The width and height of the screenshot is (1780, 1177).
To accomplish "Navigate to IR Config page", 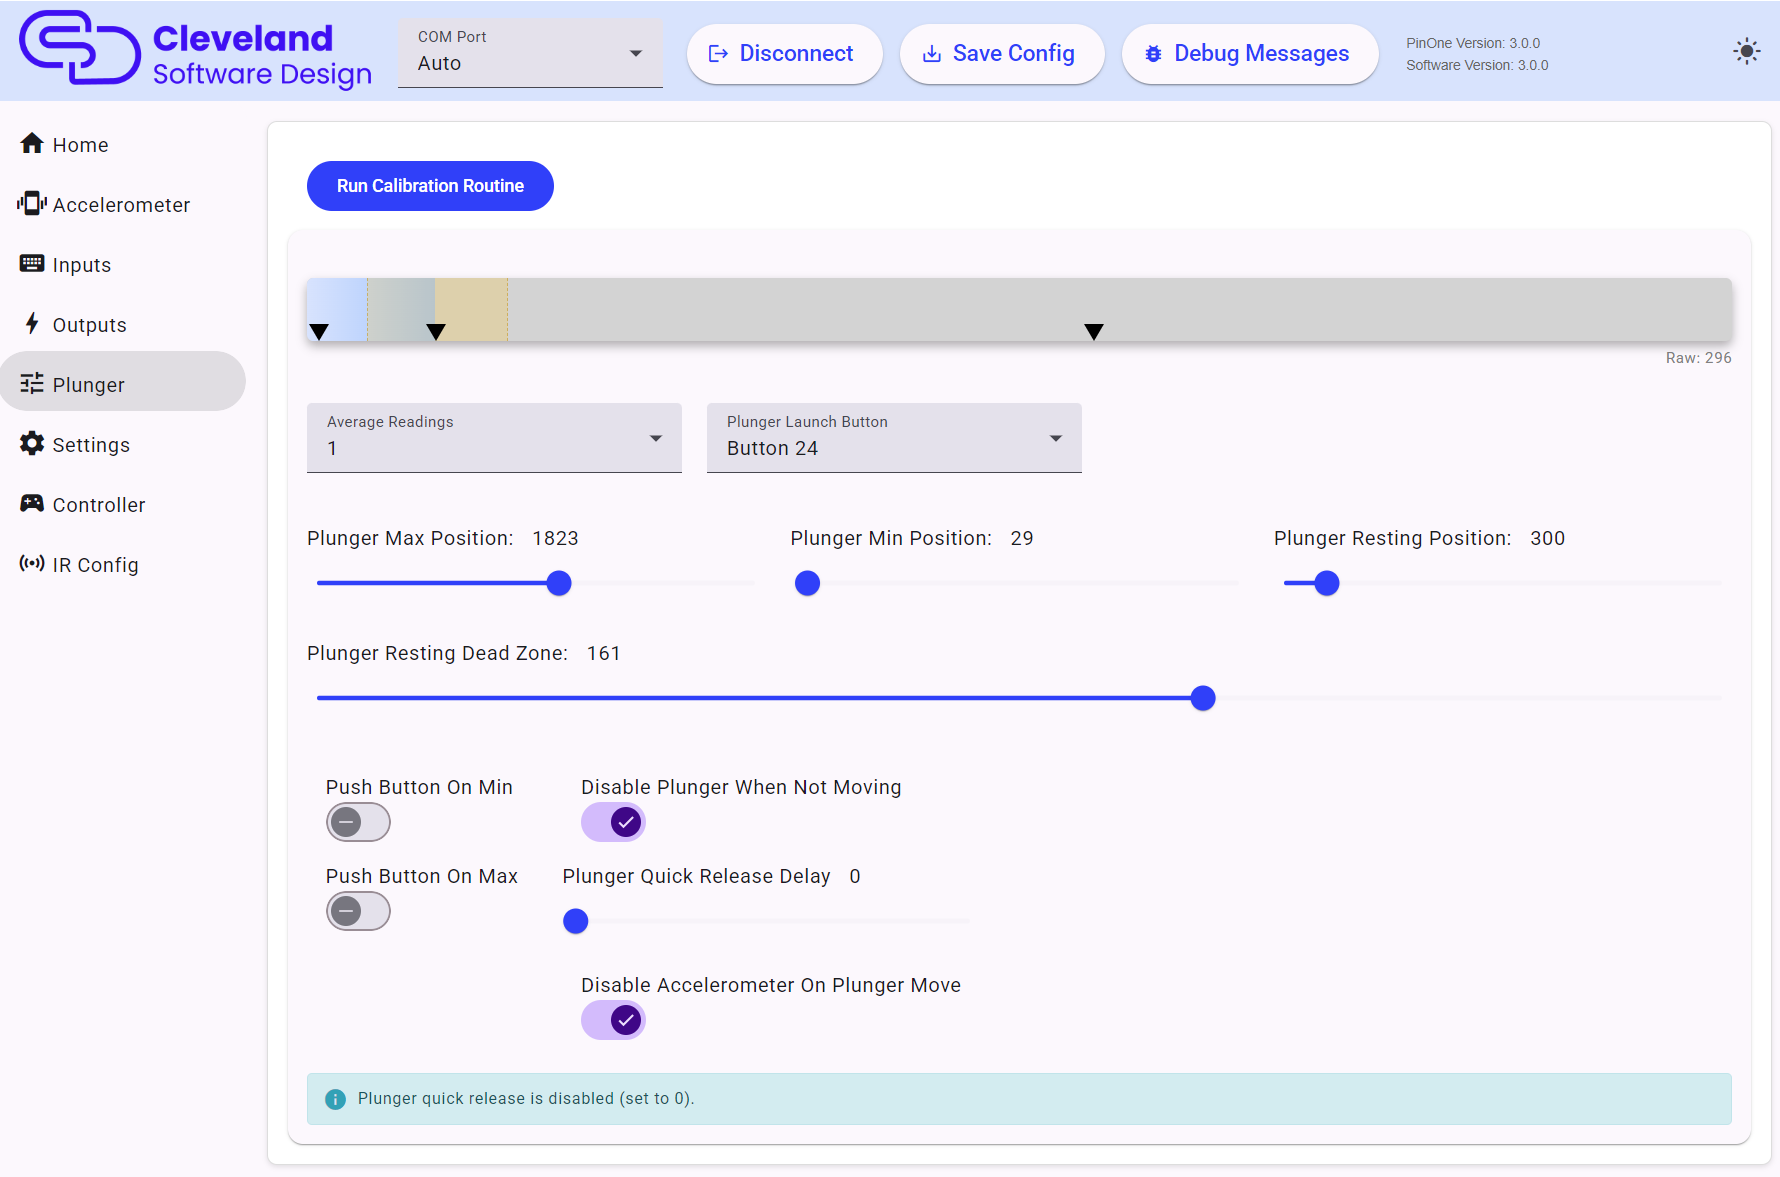I will click(x=122, y=565).
